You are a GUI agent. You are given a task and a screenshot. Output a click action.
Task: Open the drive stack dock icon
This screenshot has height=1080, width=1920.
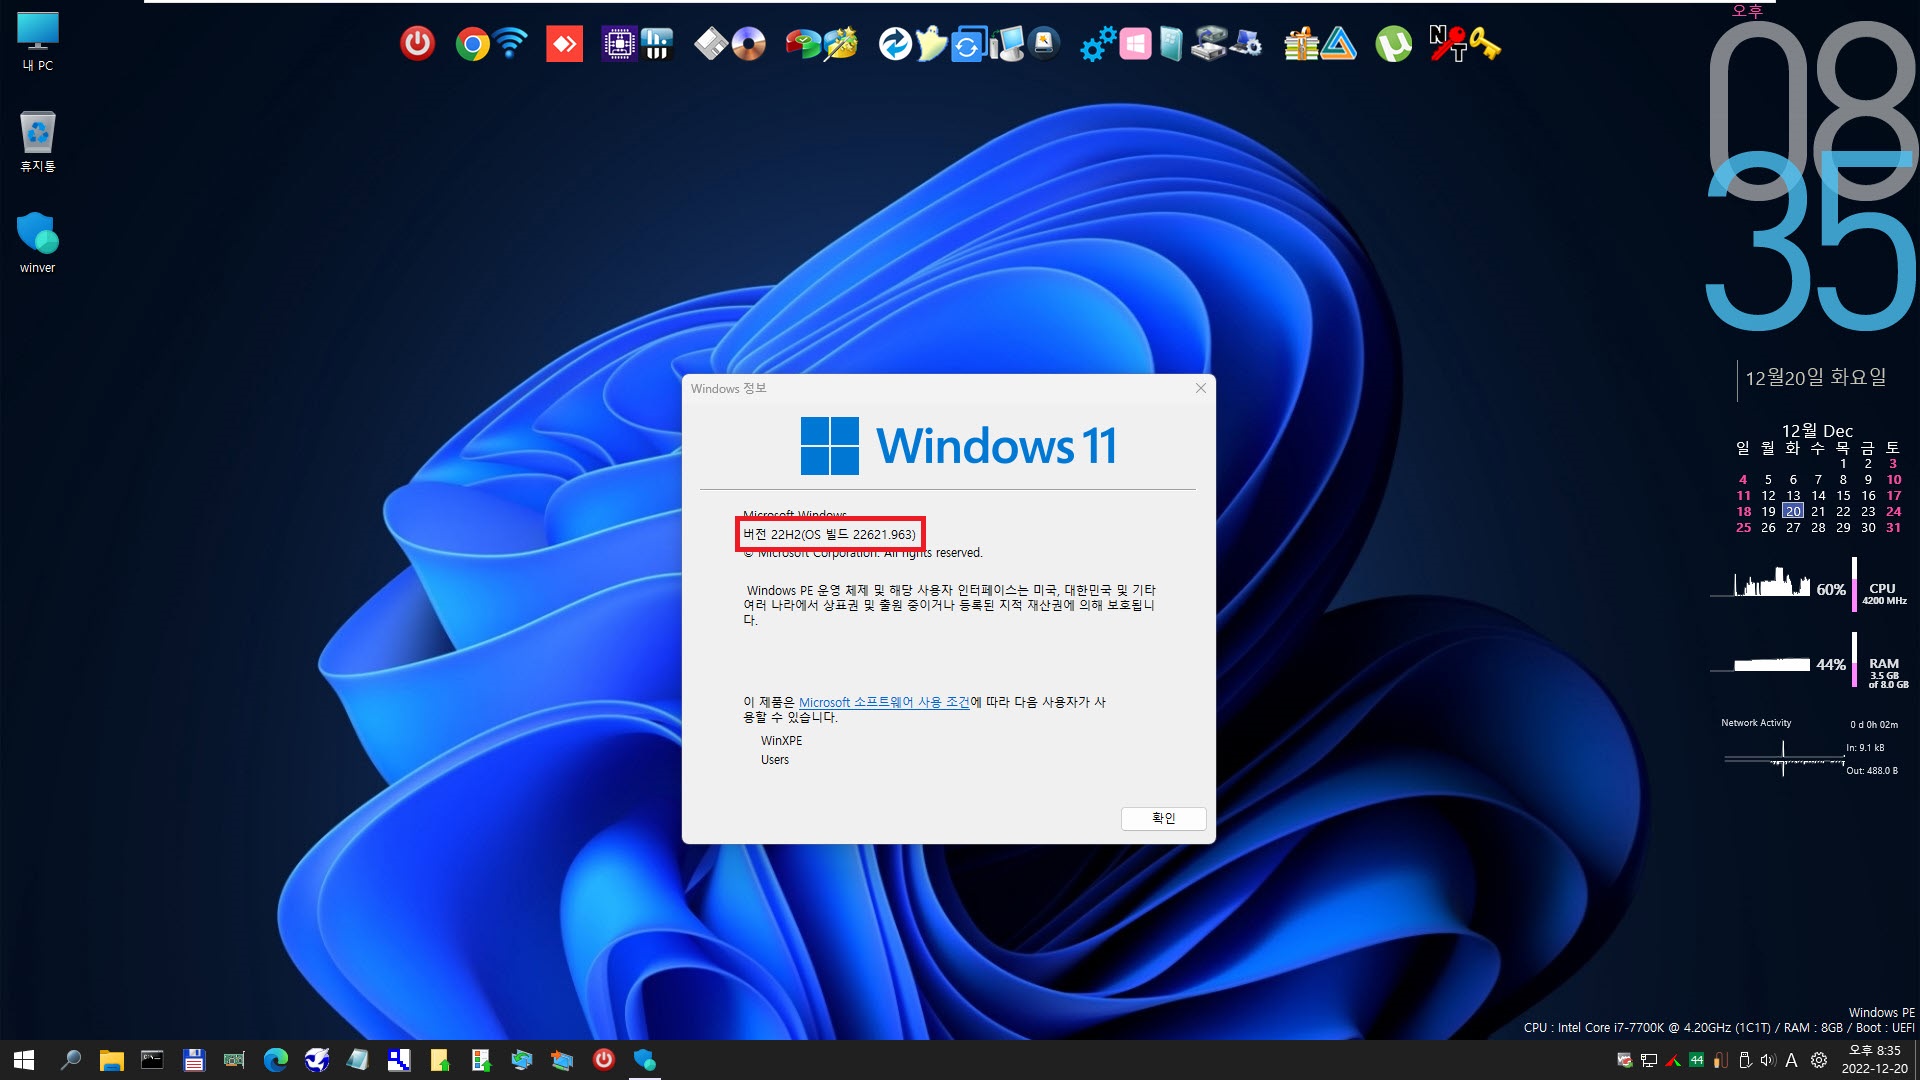[x=1208, y=44]
